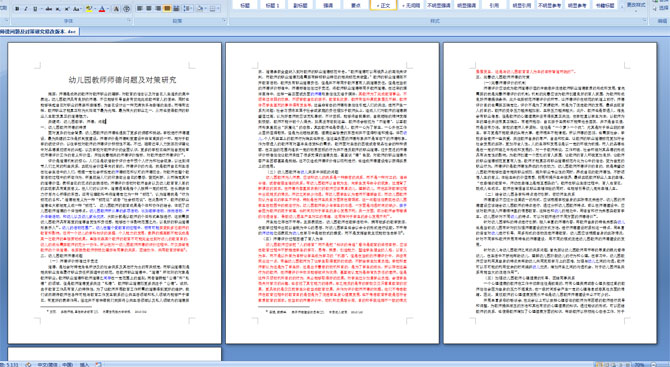Apply strikethrough text formatting
Screen dimensions: 670x367
pyautogui.click(x=49, y=9)
